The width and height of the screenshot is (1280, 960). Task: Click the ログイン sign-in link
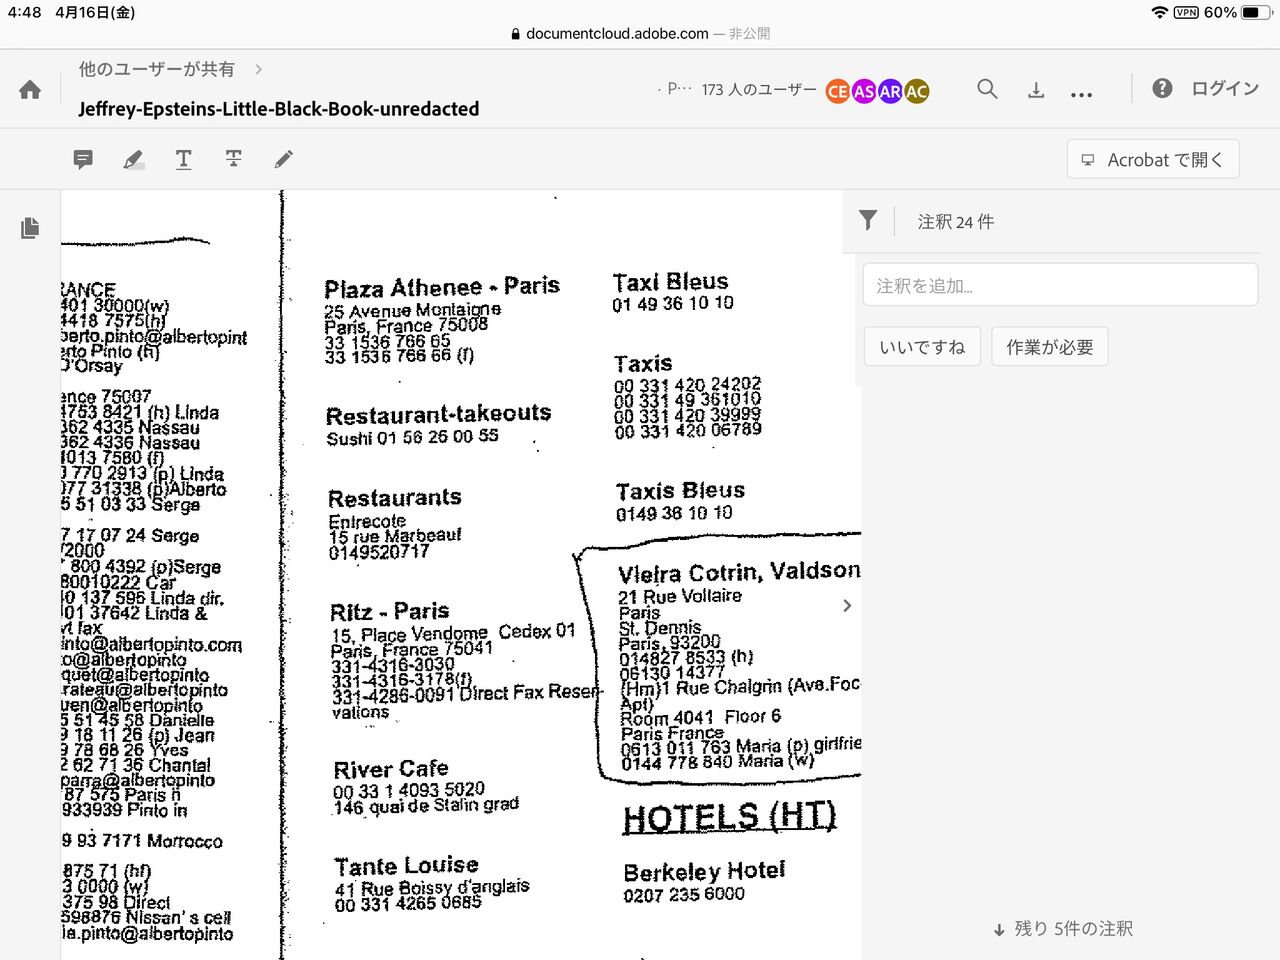pos(1225,88)
